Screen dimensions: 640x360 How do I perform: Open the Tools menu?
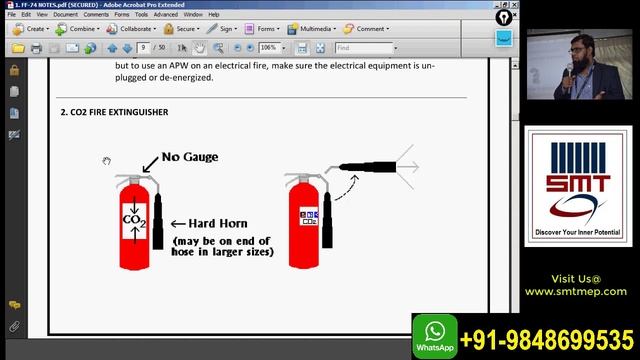pos(141,14)
